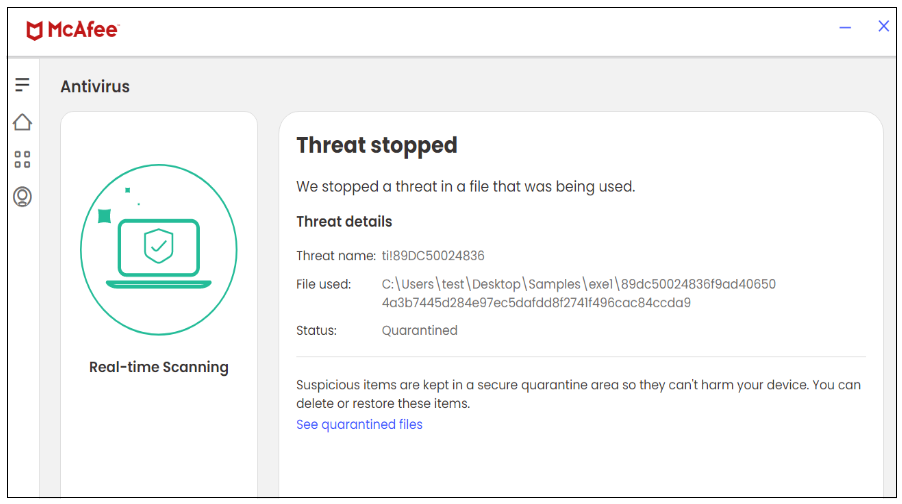Click the checkmark shield on the laptop
The height and width of the screenshot is (504, 902).
(x=158, y=245)
